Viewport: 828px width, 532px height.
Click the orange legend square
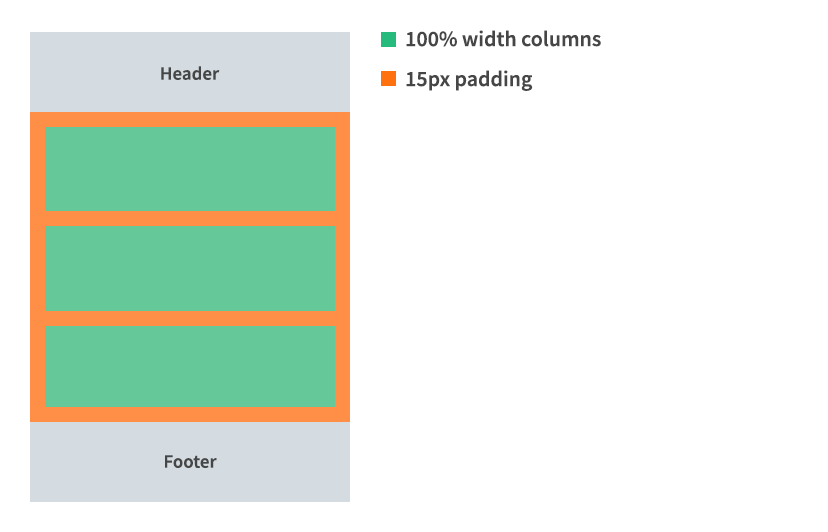[x=389, y=79]
